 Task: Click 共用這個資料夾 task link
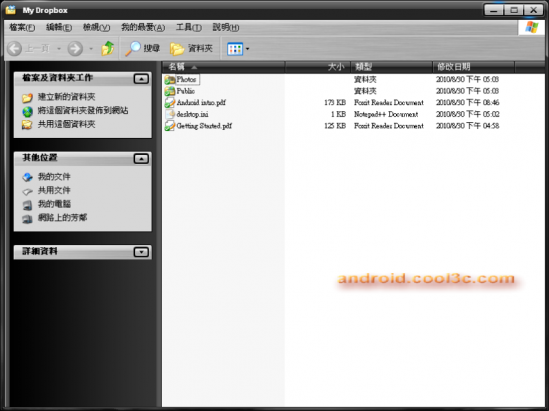(x=67, y=124)
